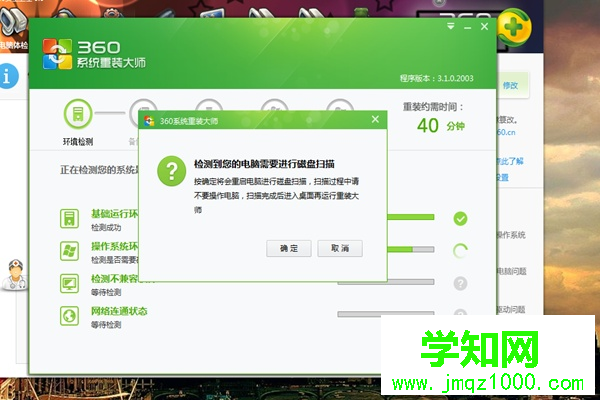Click the 程序版本 3.1.0.2003 text
600x400 pixels.
437,78
